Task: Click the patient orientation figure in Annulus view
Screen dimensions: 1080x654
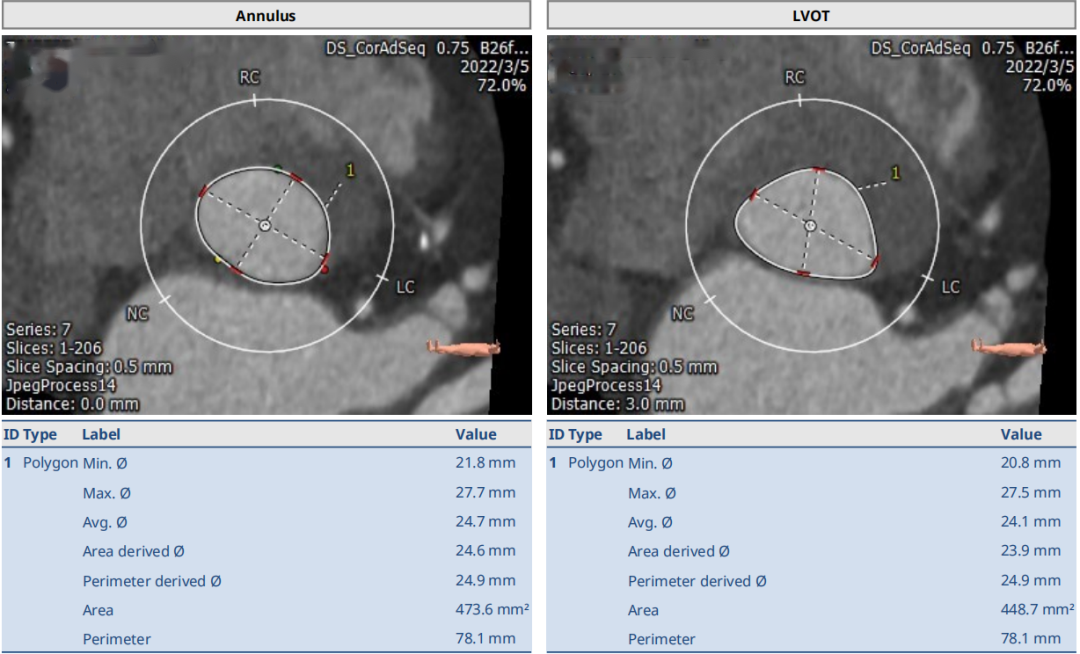Action: click(x=463, y=347)
